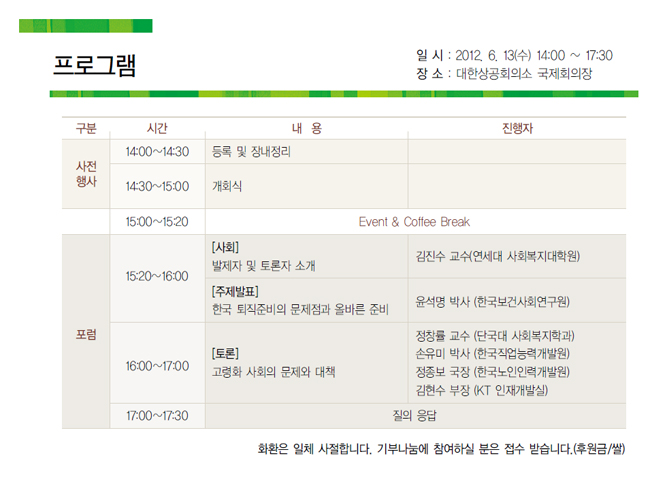The image size is (670, 477).
Task: Select speaker 윤석명 박사 entry
Action: click(492, 300)
